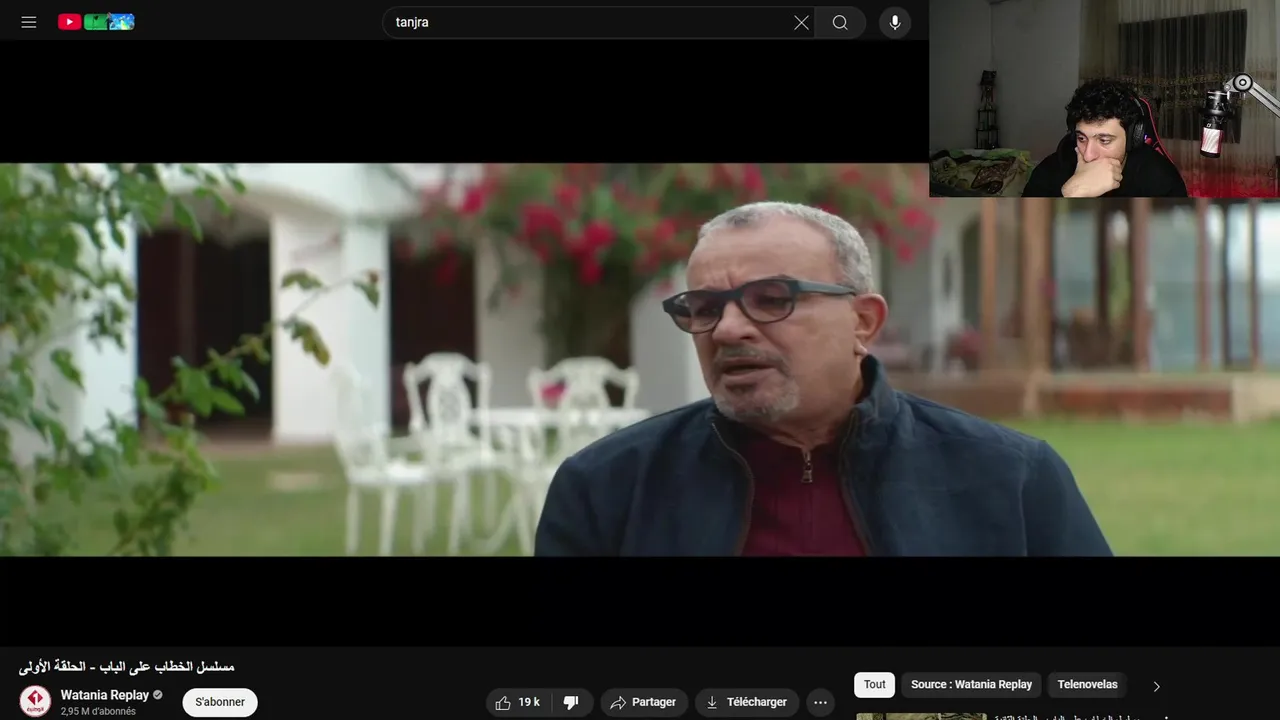Screen dimensions: 1280x720
Task: Click the Arabic video title text
Action: (127, 667)
